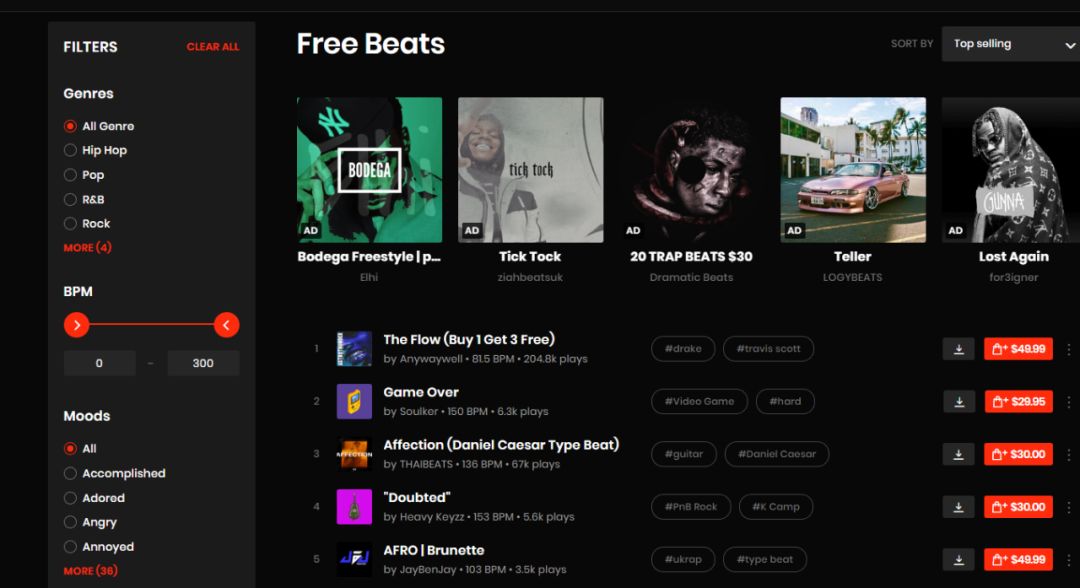Click the right BPM slider handle
Image resolution: width=1080 pixels, height=588 pixels.
(x=226, y=325)
